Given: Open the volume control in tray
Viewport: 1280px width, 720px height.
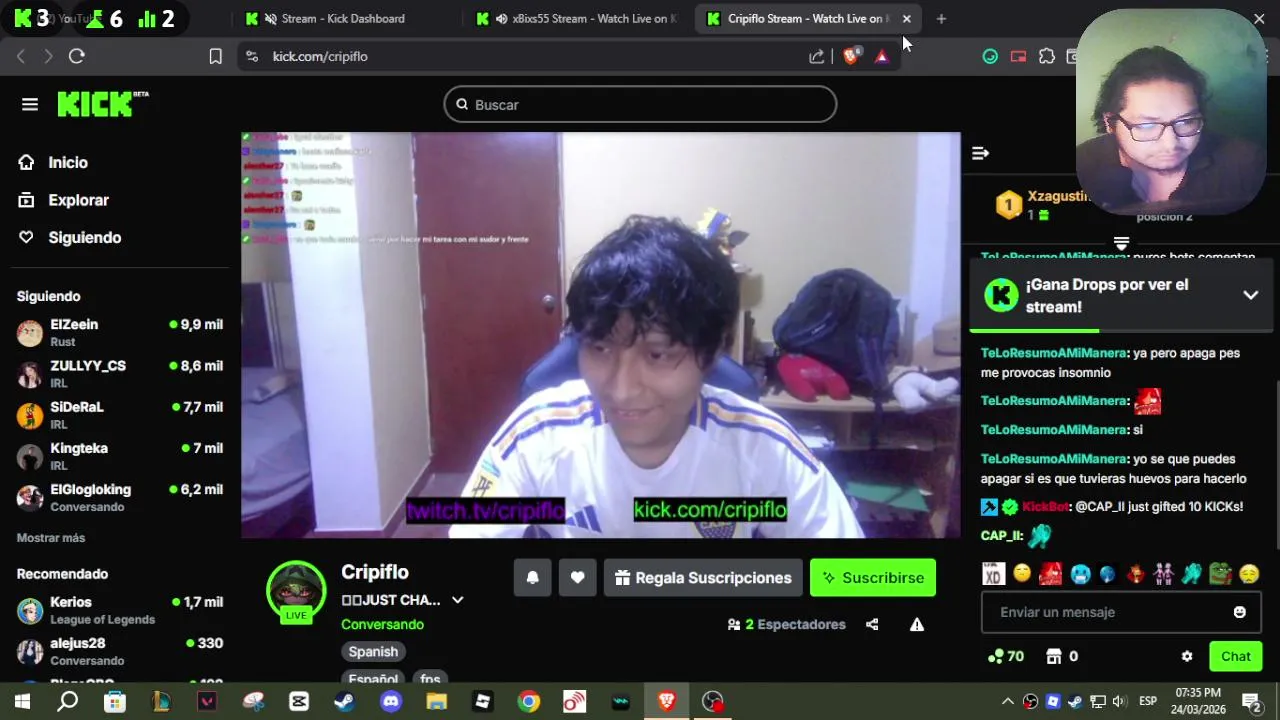Looking at the screenshot, I should point(1119,701).
